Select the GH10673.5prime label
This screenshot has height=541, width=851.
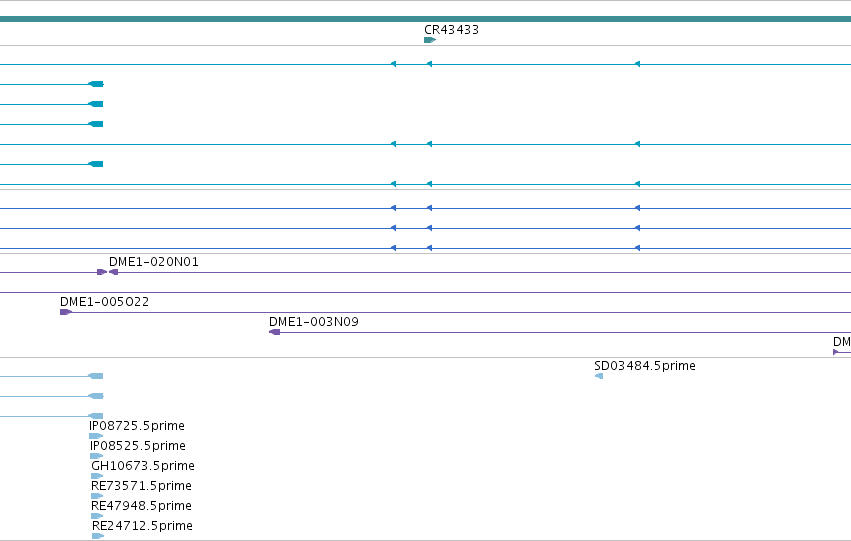tap(143, 466)
